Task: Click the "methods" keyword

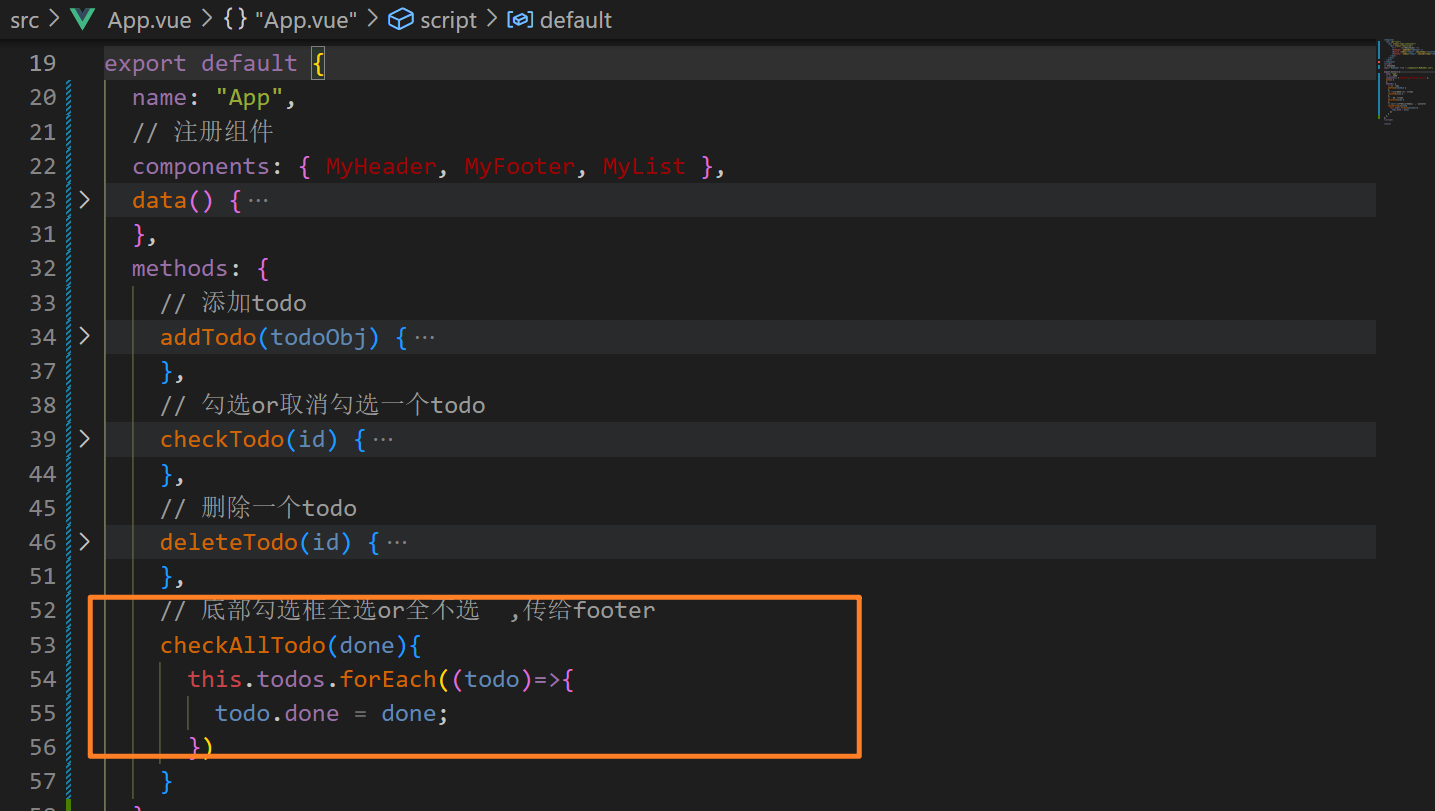Action: [180, 268]
